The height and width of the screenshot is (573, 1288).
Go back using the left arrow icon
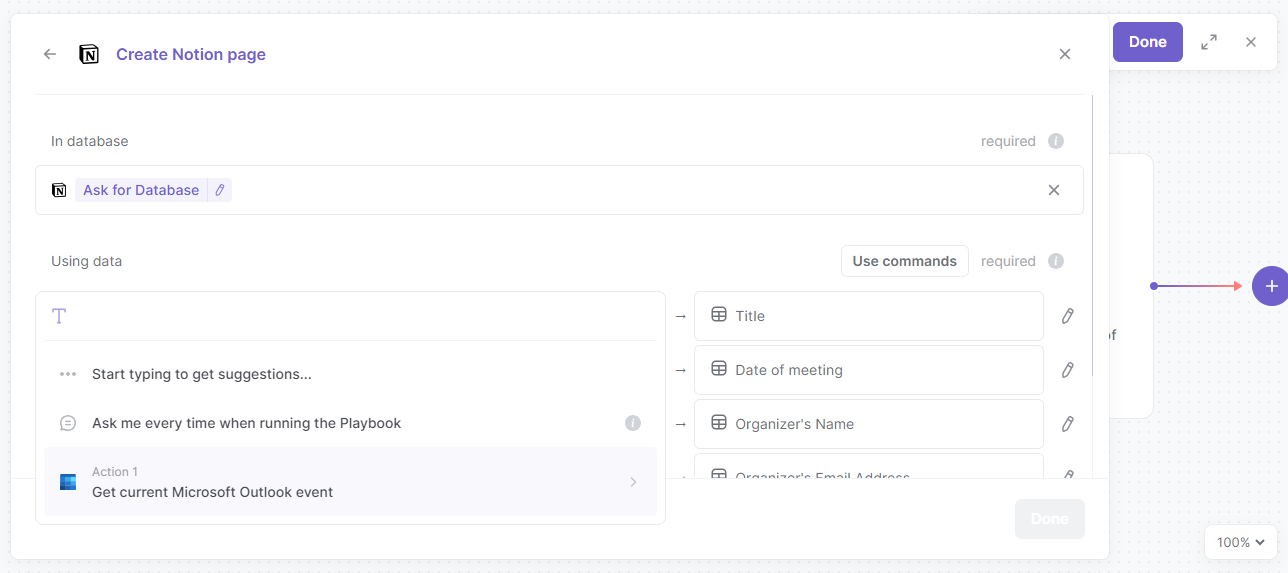pyautogui.click(x=50, y=54)
